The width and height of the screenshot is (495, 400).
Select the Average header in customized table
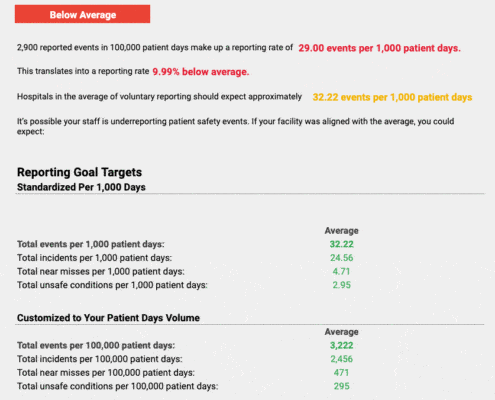point(342,332)
